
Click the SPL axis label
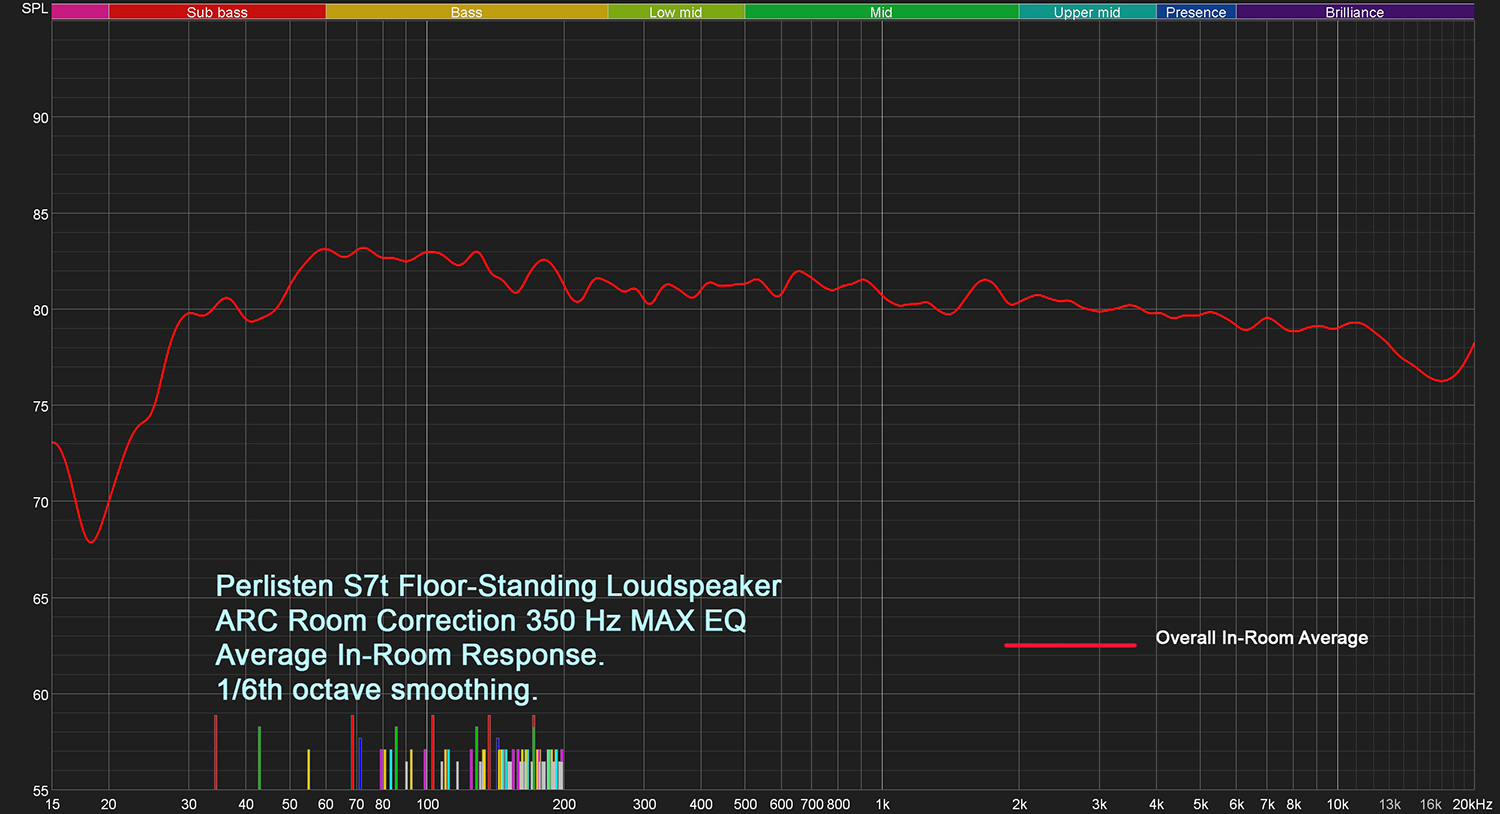(x=34, y=9)
